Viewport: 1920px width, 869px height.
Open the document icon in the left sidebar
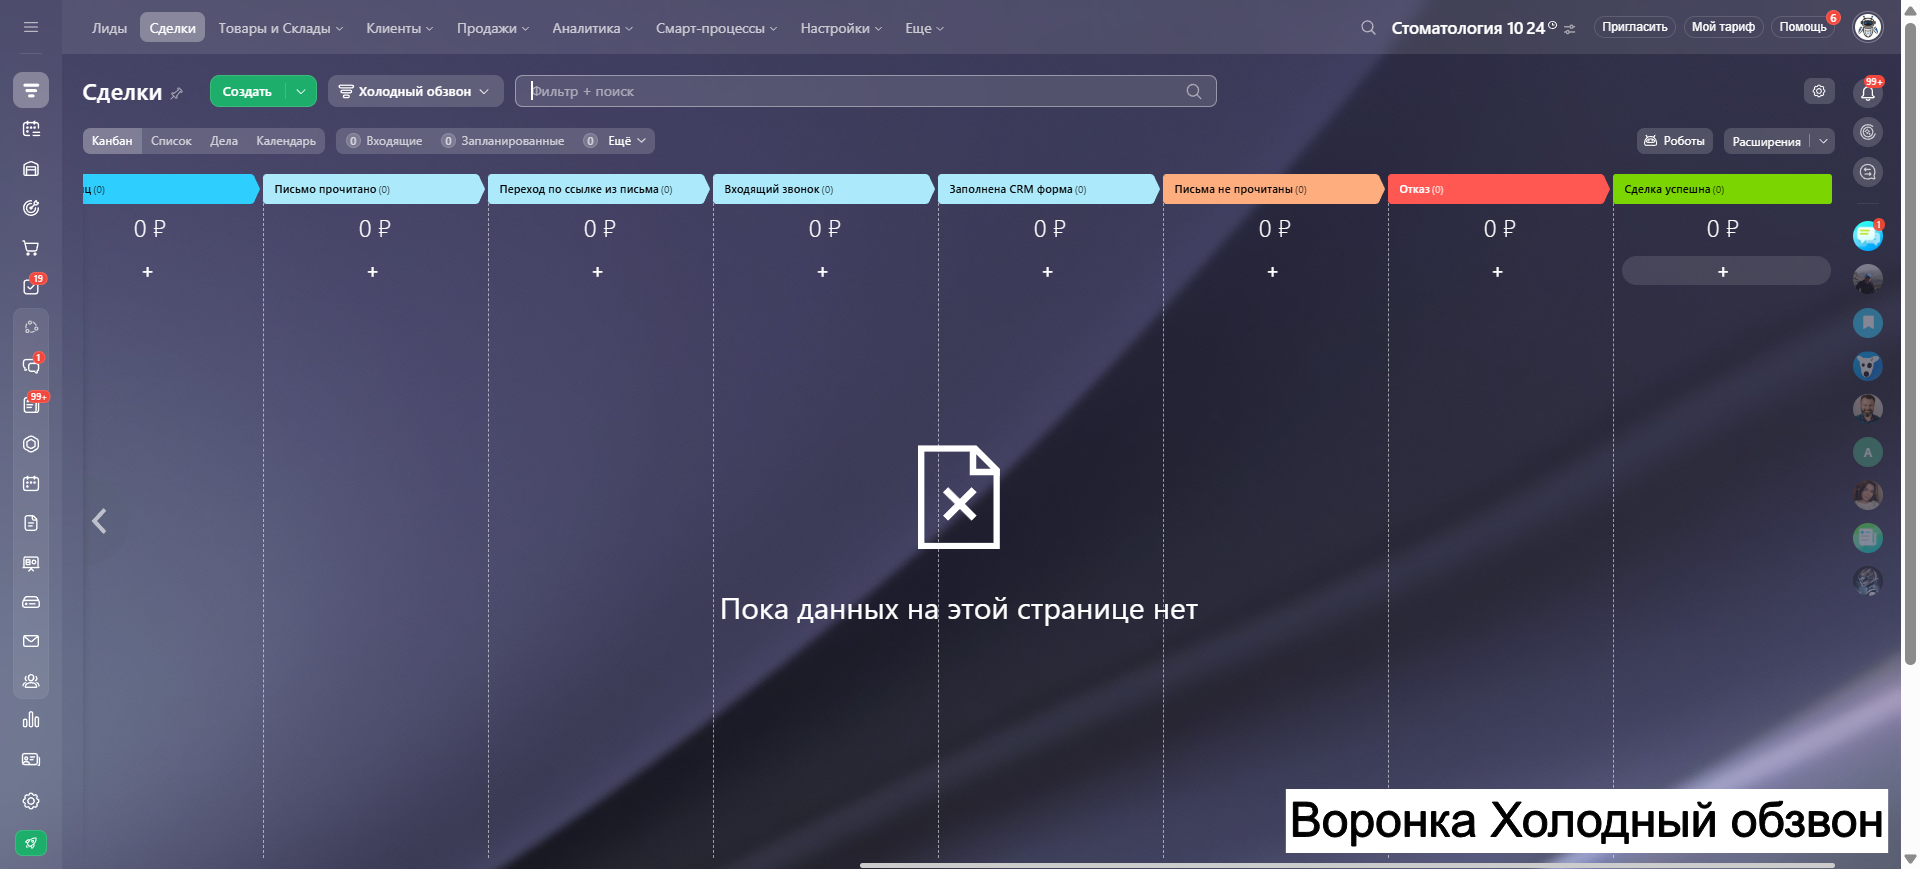(31, 523)
